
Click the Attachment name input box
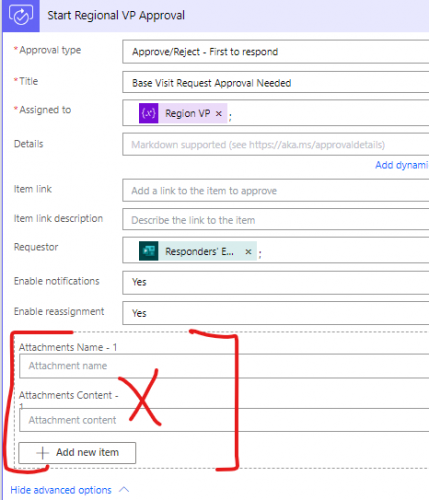(x=224, y=366)
